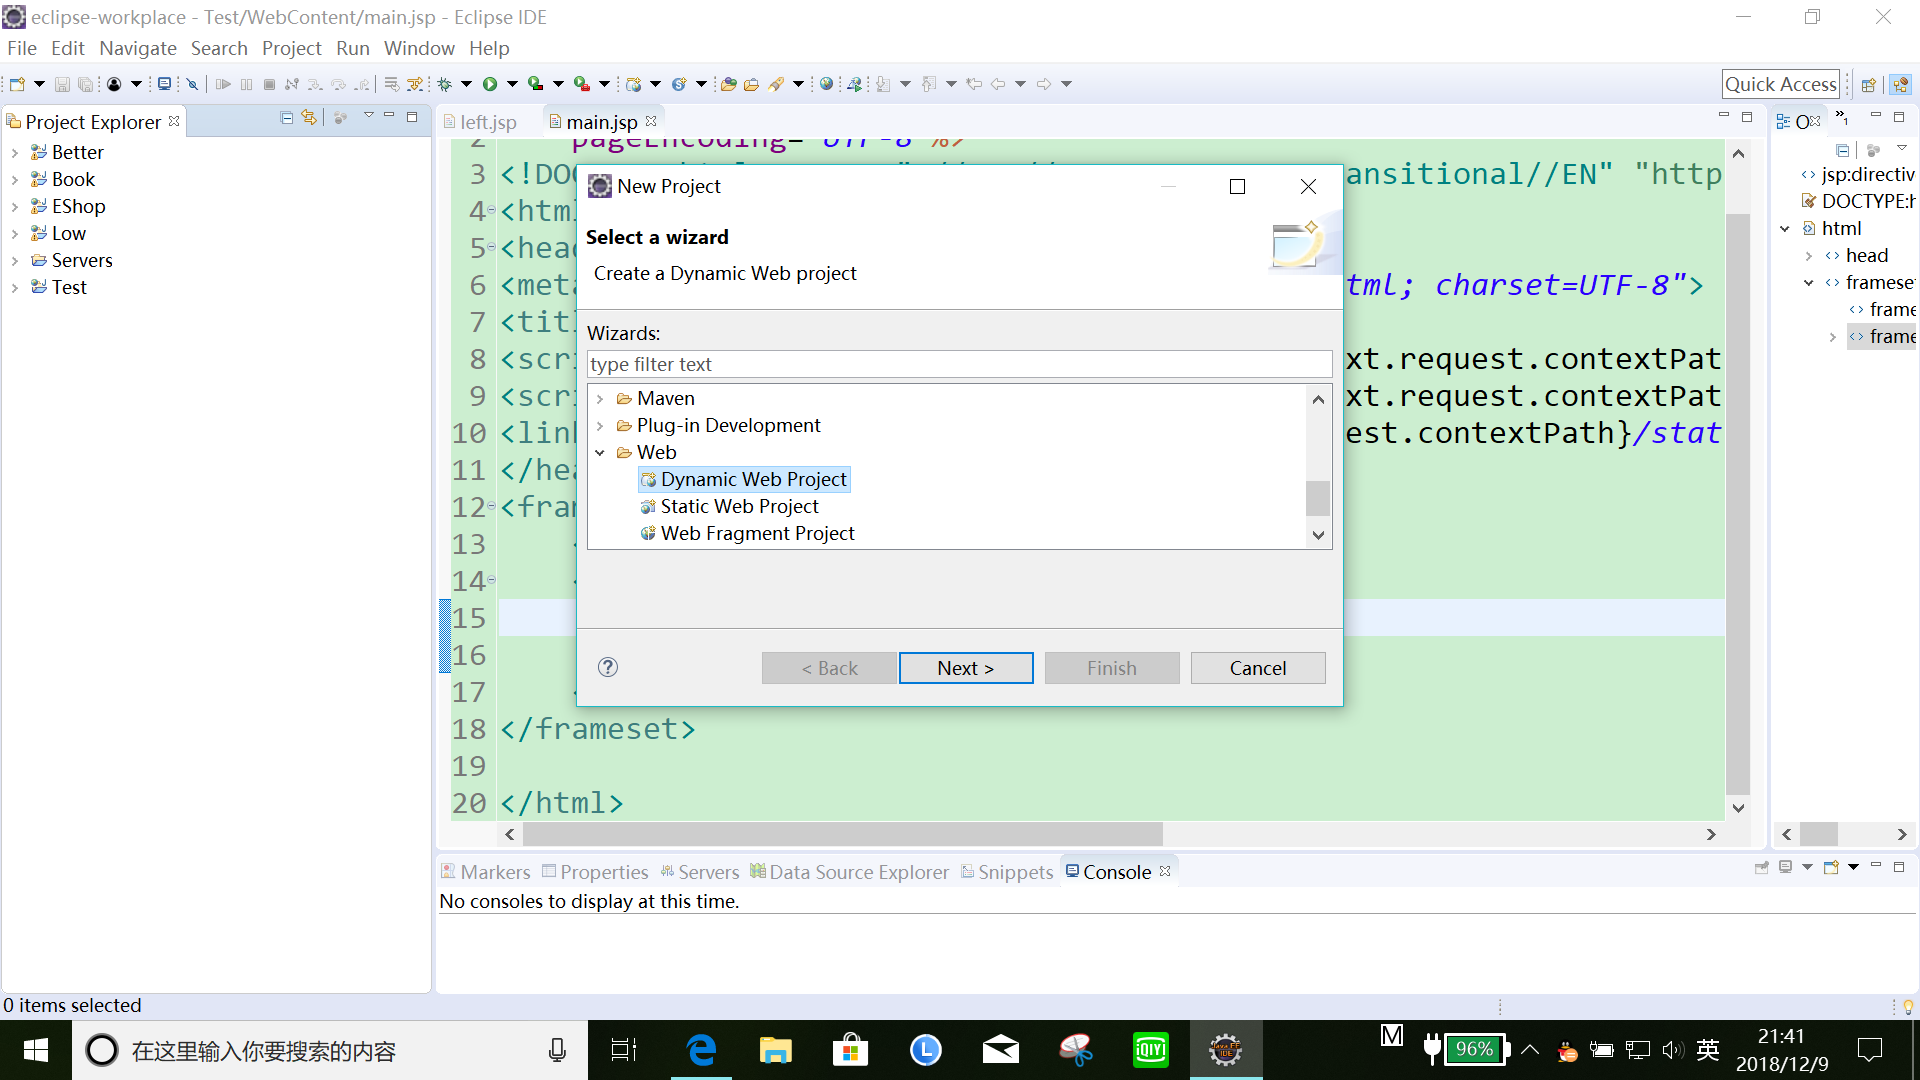Click Collapse All in Outline view
The image size is (1920, 1080).
tap(1842, 150)
